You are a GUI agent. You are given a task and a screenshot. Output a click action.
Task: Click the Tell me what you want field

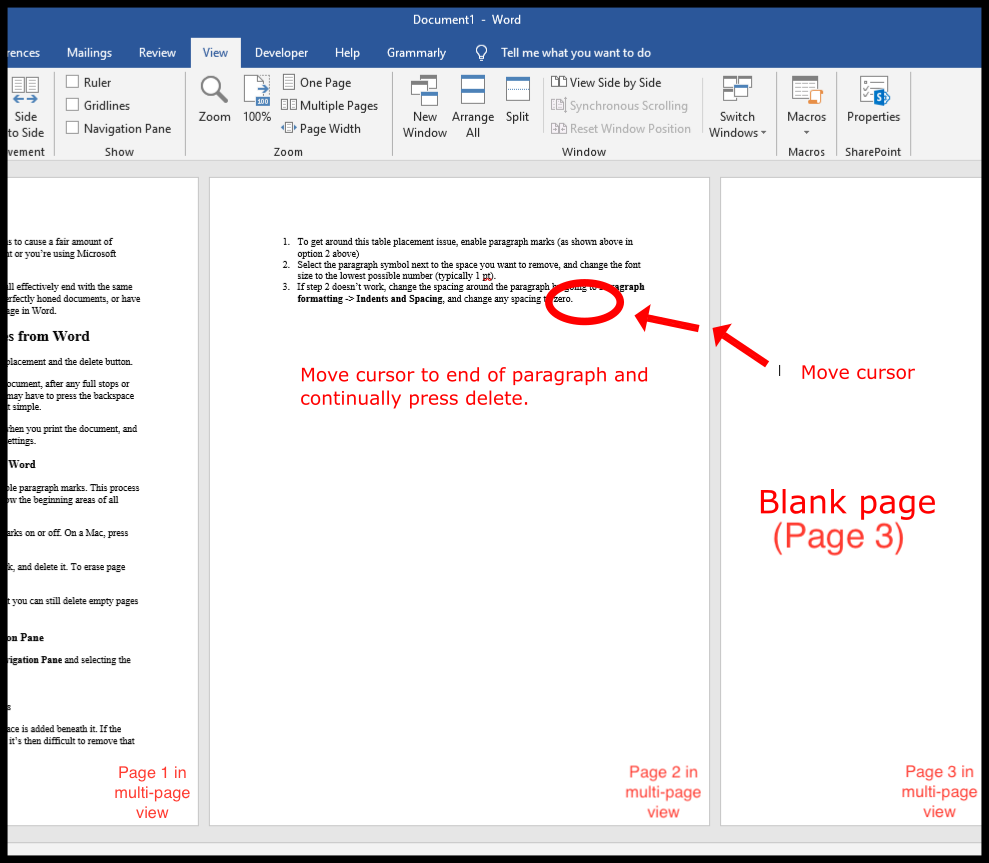tap(575, 53)
